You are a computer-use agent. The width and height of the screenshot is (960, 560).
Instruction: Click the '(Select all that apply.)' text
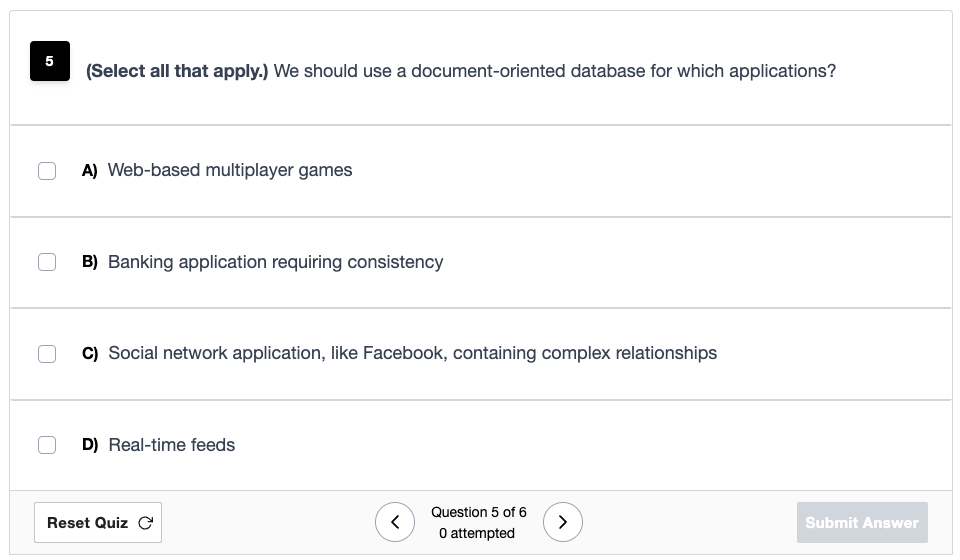[177, 71]
